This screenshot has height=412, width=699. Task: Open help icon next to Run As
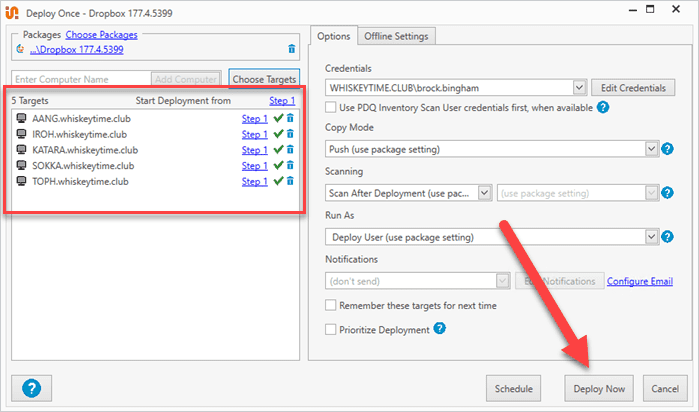coord(667,236)
